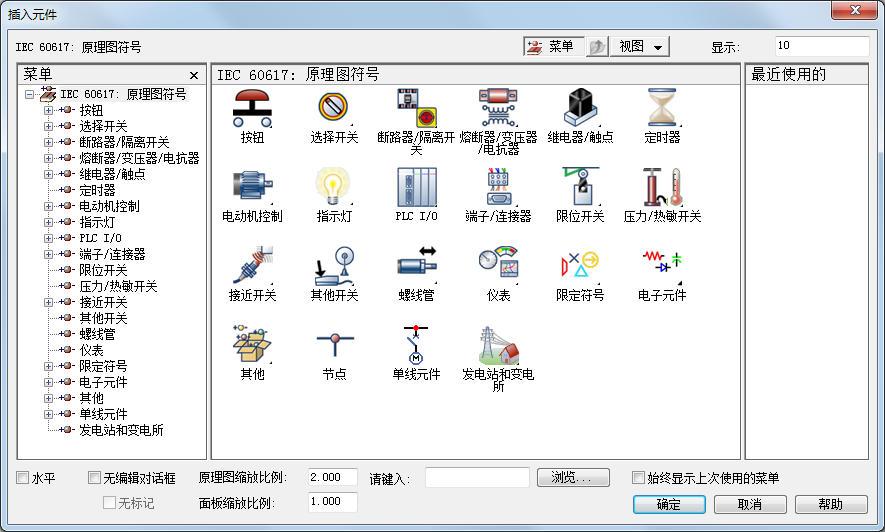This screenshot has width=885, height=532.
Task: Close the 菜单 tree panel with X
Action: pos(194,75)
